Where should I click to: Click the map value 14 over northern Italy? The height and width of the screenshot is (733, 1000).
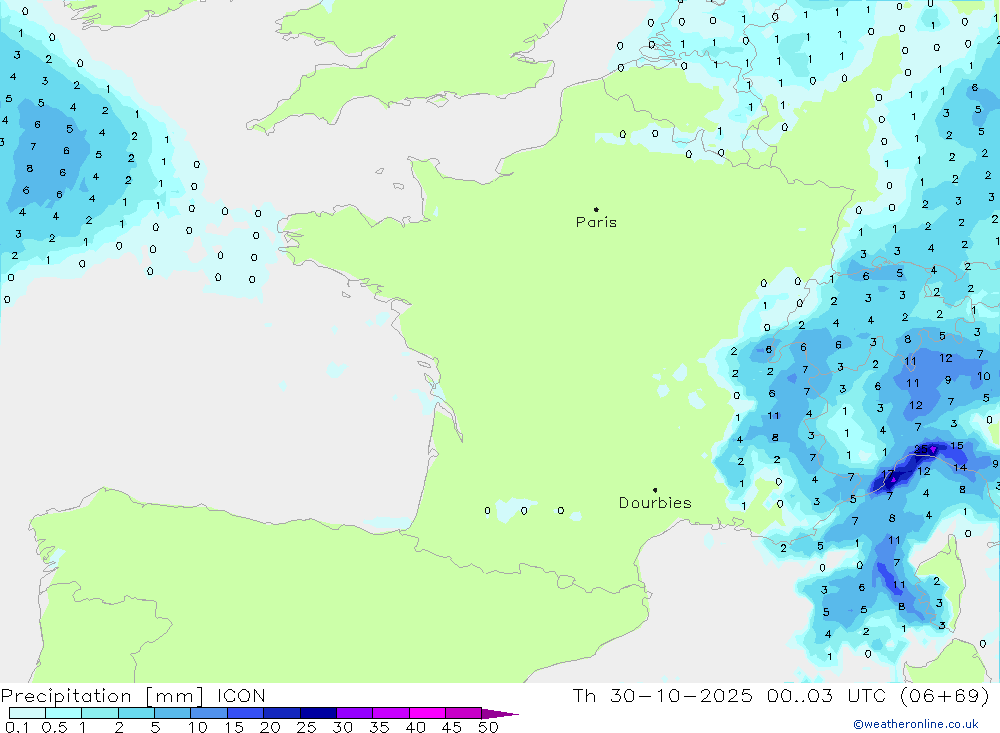[960, 468]
